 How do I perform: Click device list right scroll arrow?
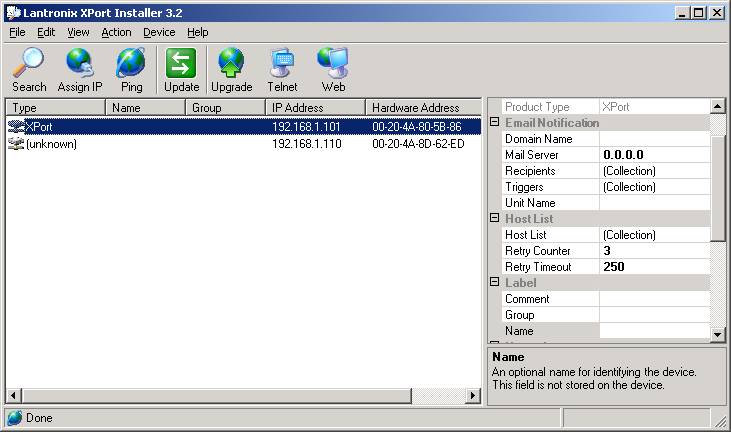(x=473, y=396)
